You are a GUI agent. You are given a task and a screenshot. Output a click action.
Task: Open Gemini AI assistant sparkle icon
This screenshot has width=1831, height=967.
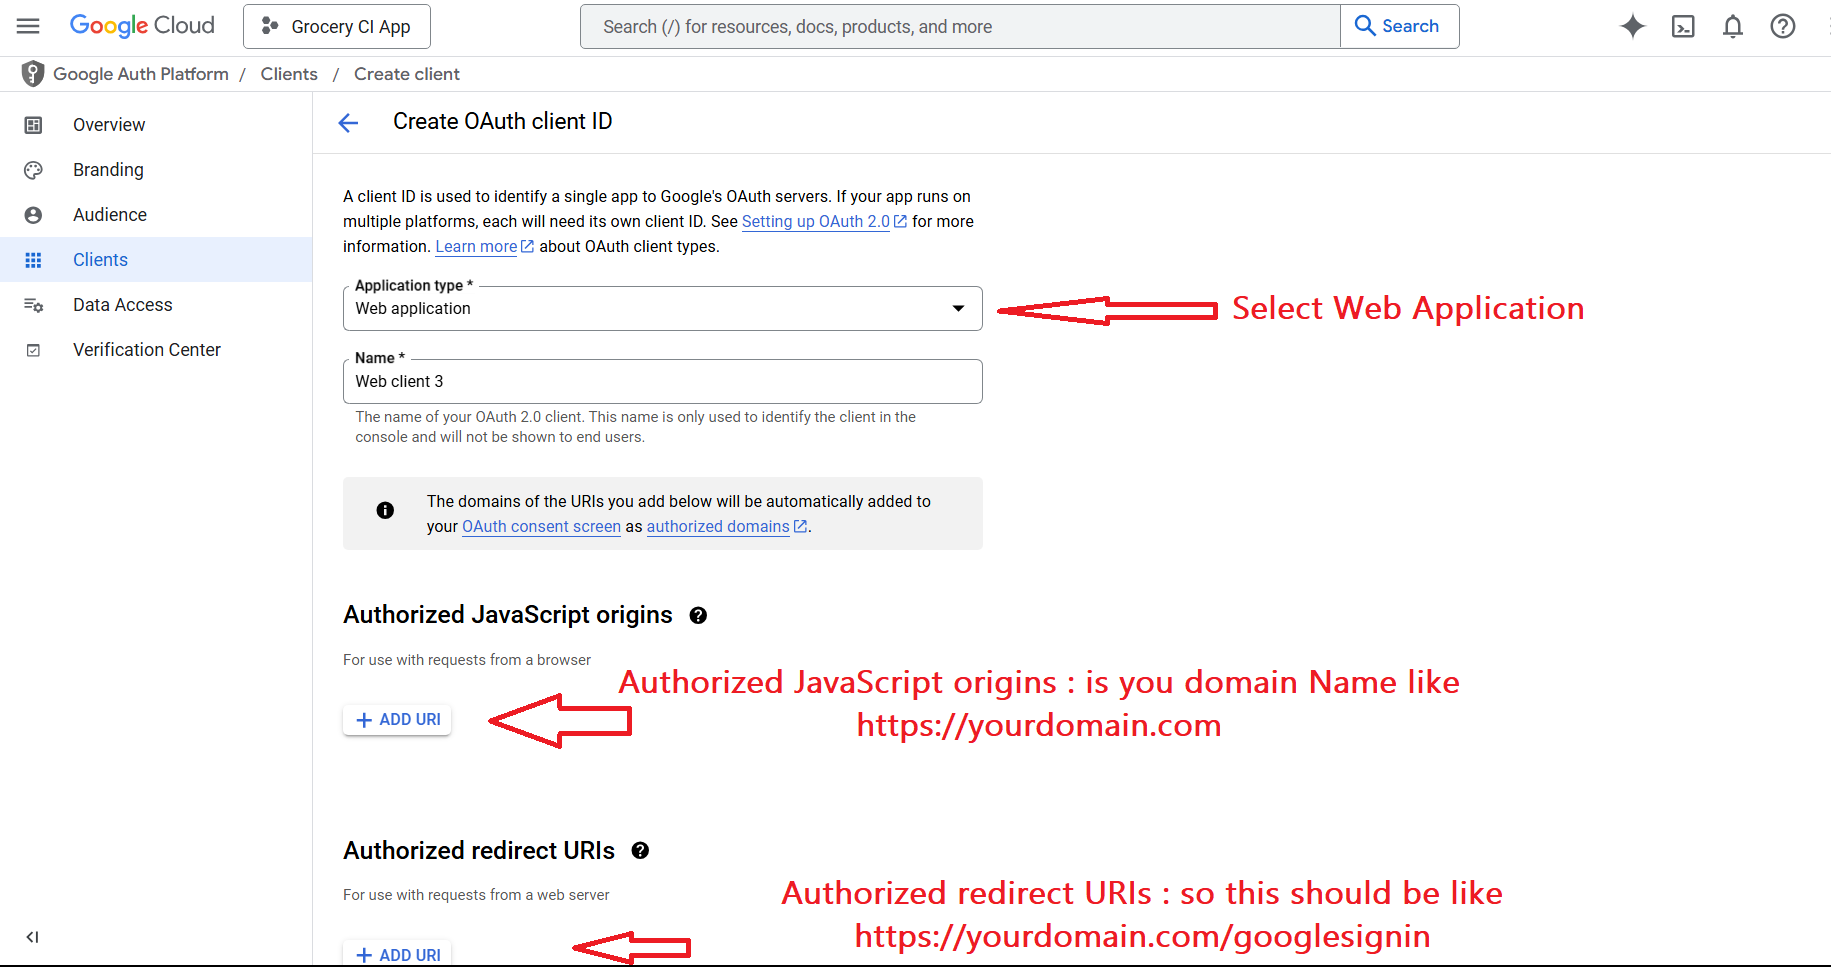coord(1632,26)
